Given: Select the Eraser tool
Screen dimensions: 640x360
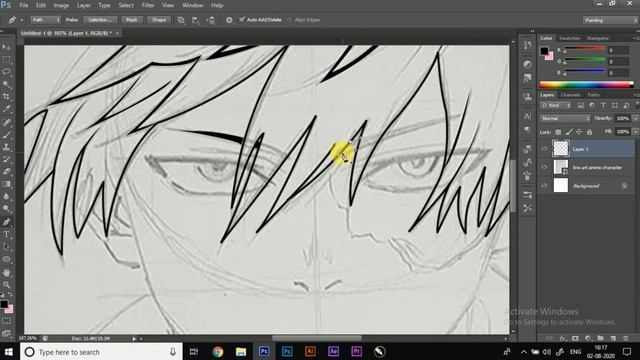Looking at the screenshot, I should point(6,171).
